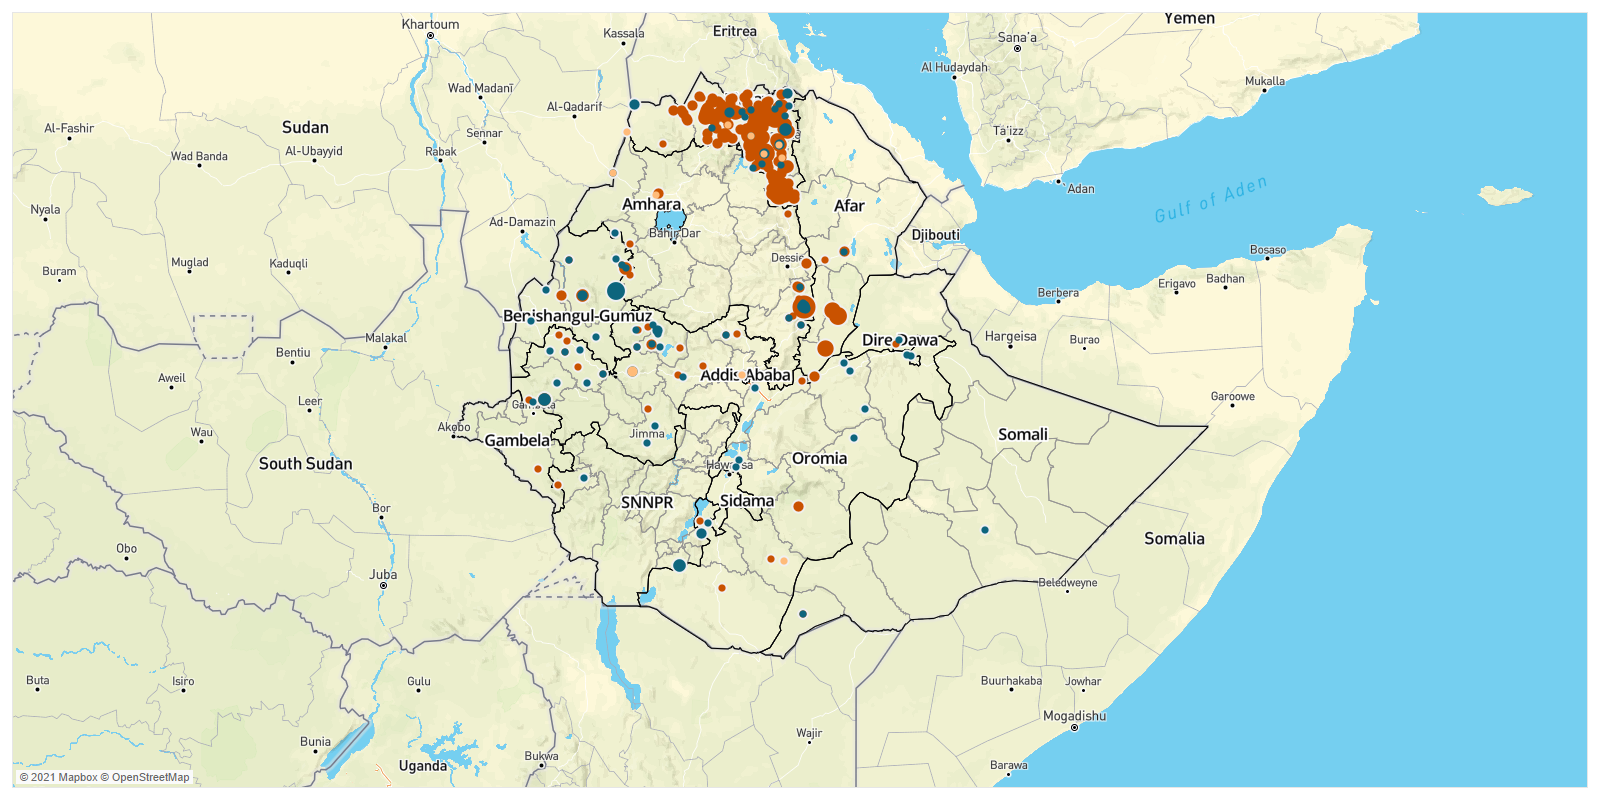The image size is (1600, 800).
Task: Select the Somali region label
Action: coord(1022,434)
